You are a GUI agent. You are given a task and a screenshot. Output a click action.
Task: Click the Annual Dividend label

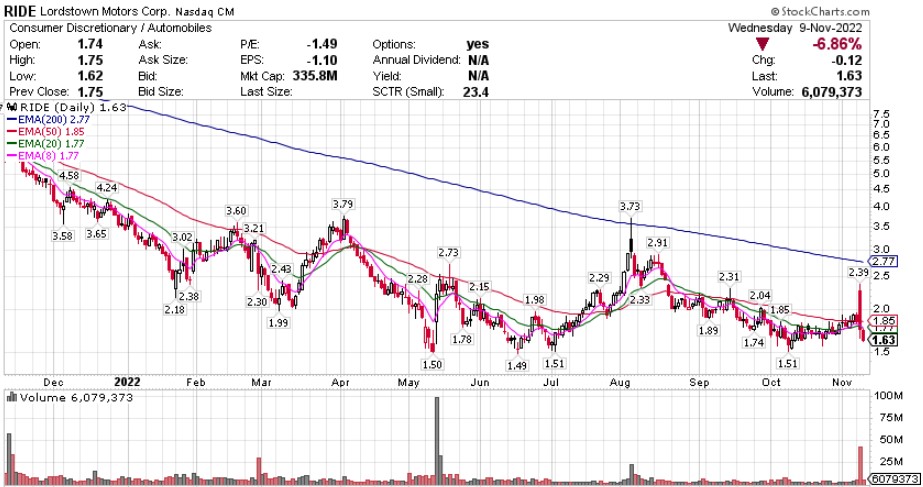tap(416, 60)
